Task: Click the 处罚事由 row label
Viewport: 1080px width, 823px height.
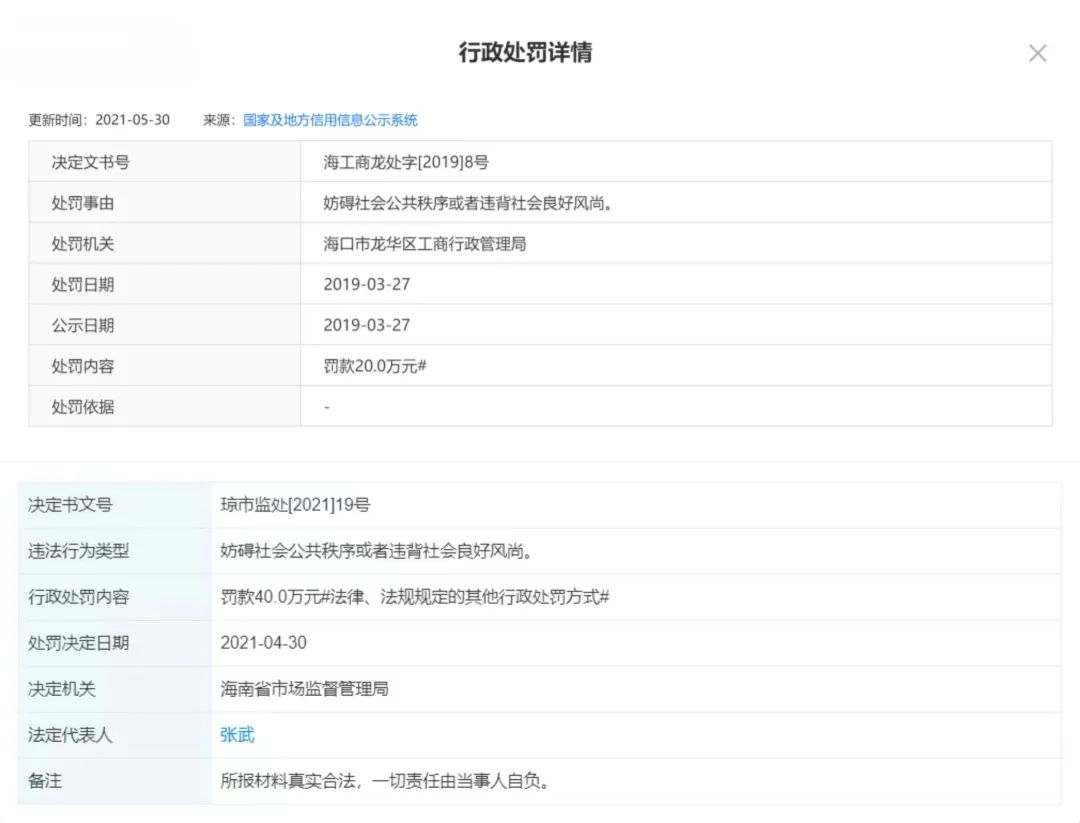Action: 83,203
